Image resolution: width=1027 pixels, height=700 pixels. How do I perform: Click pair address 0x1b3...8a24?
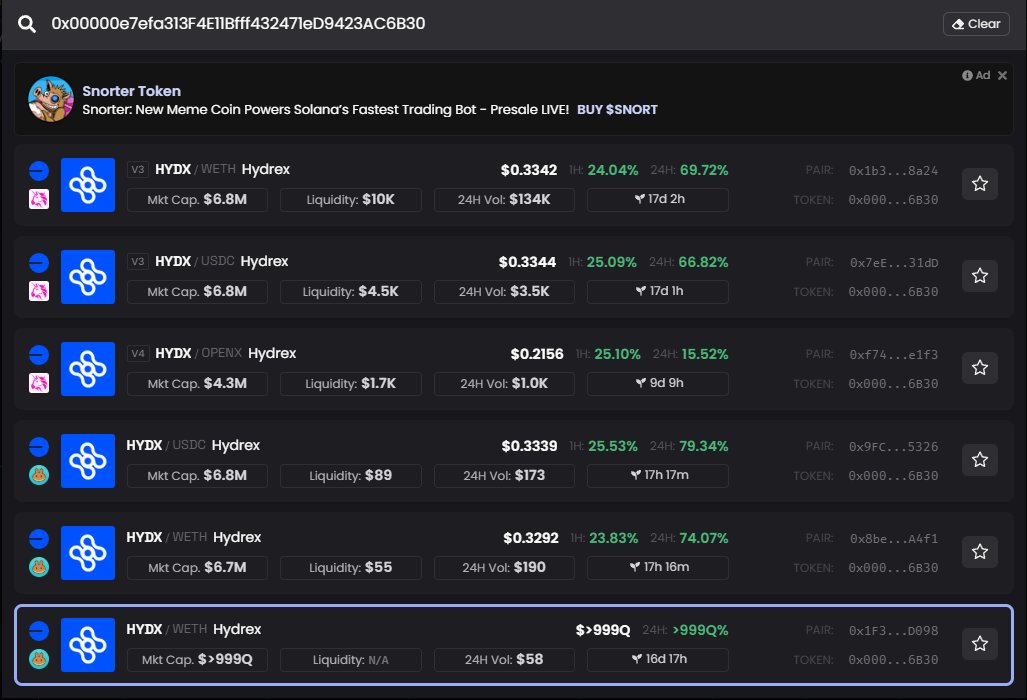[893, 171]
